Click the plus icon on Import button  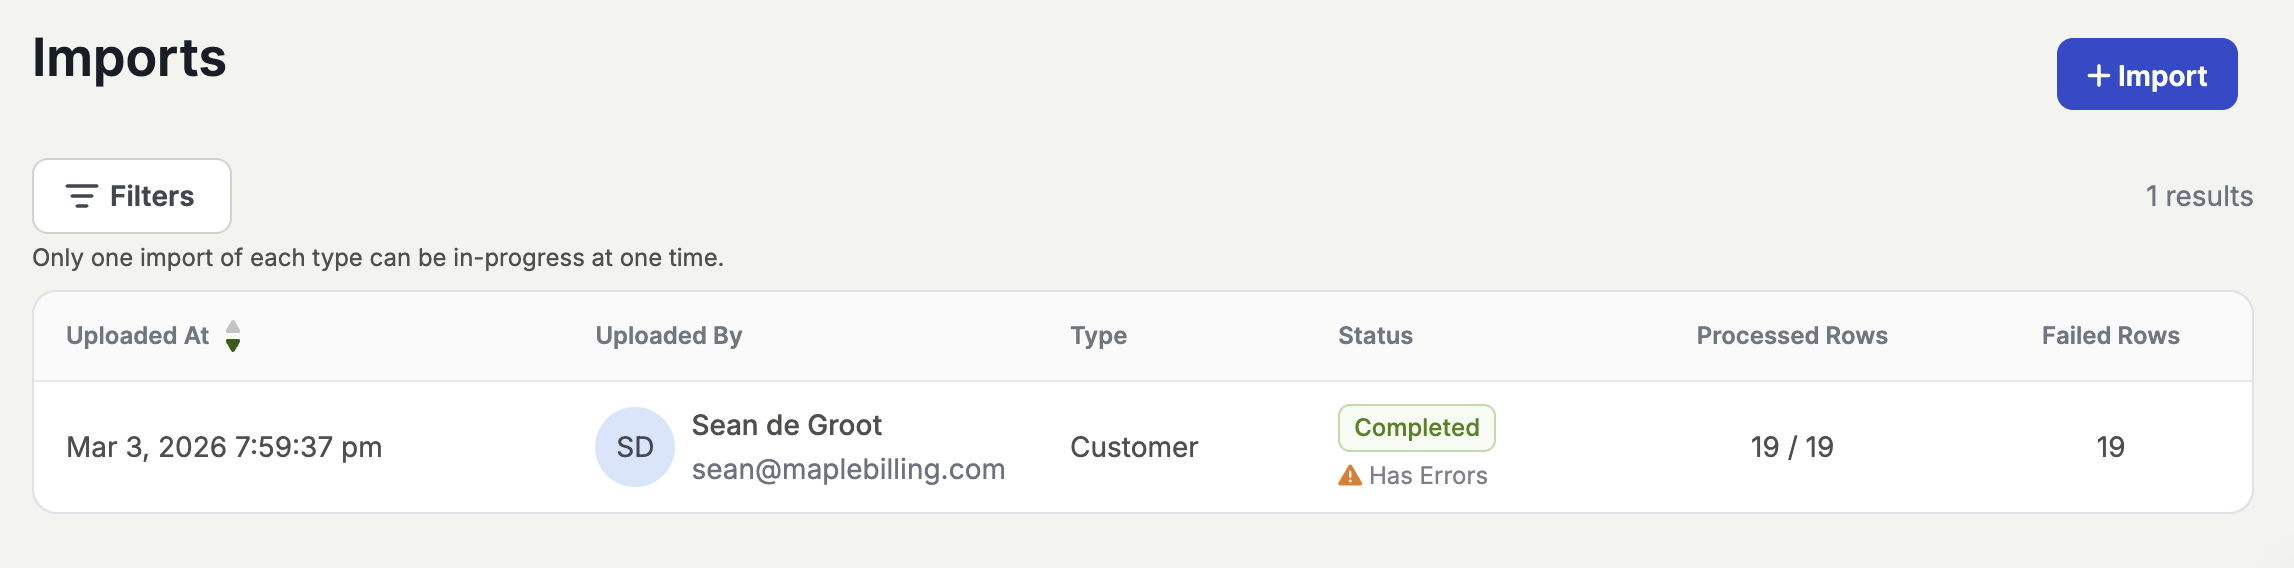[x=2098, y=76]
